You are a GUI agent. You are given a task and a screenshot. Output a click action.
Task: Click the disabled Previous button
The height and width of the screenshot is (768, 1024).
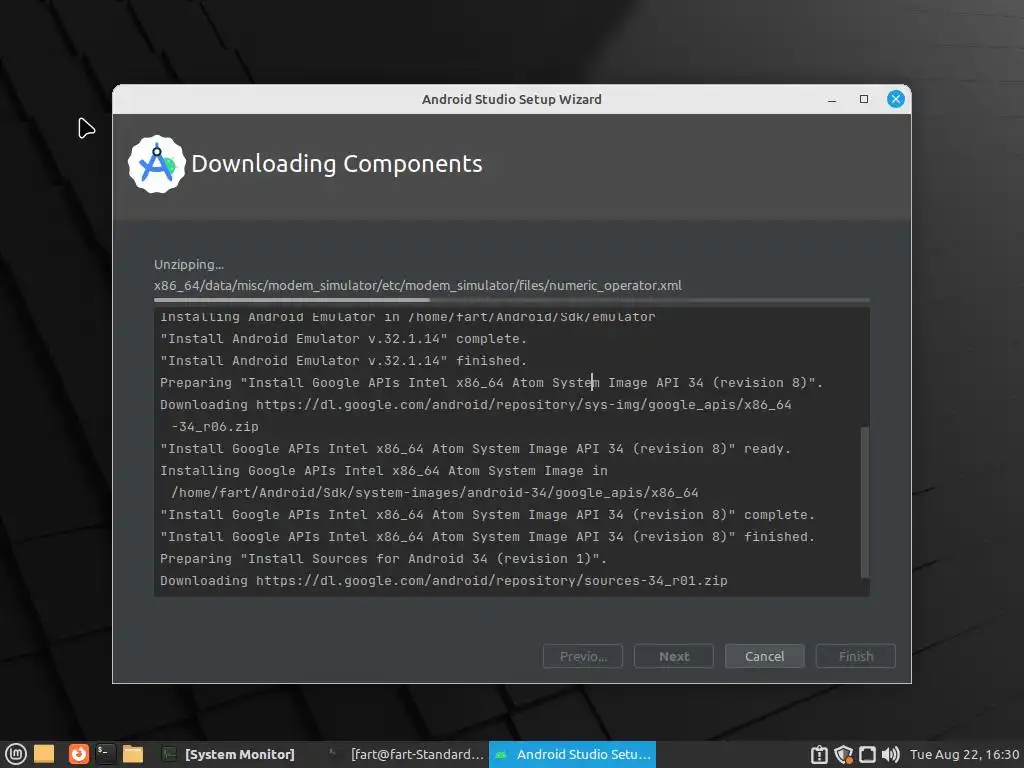pos(583,656)
